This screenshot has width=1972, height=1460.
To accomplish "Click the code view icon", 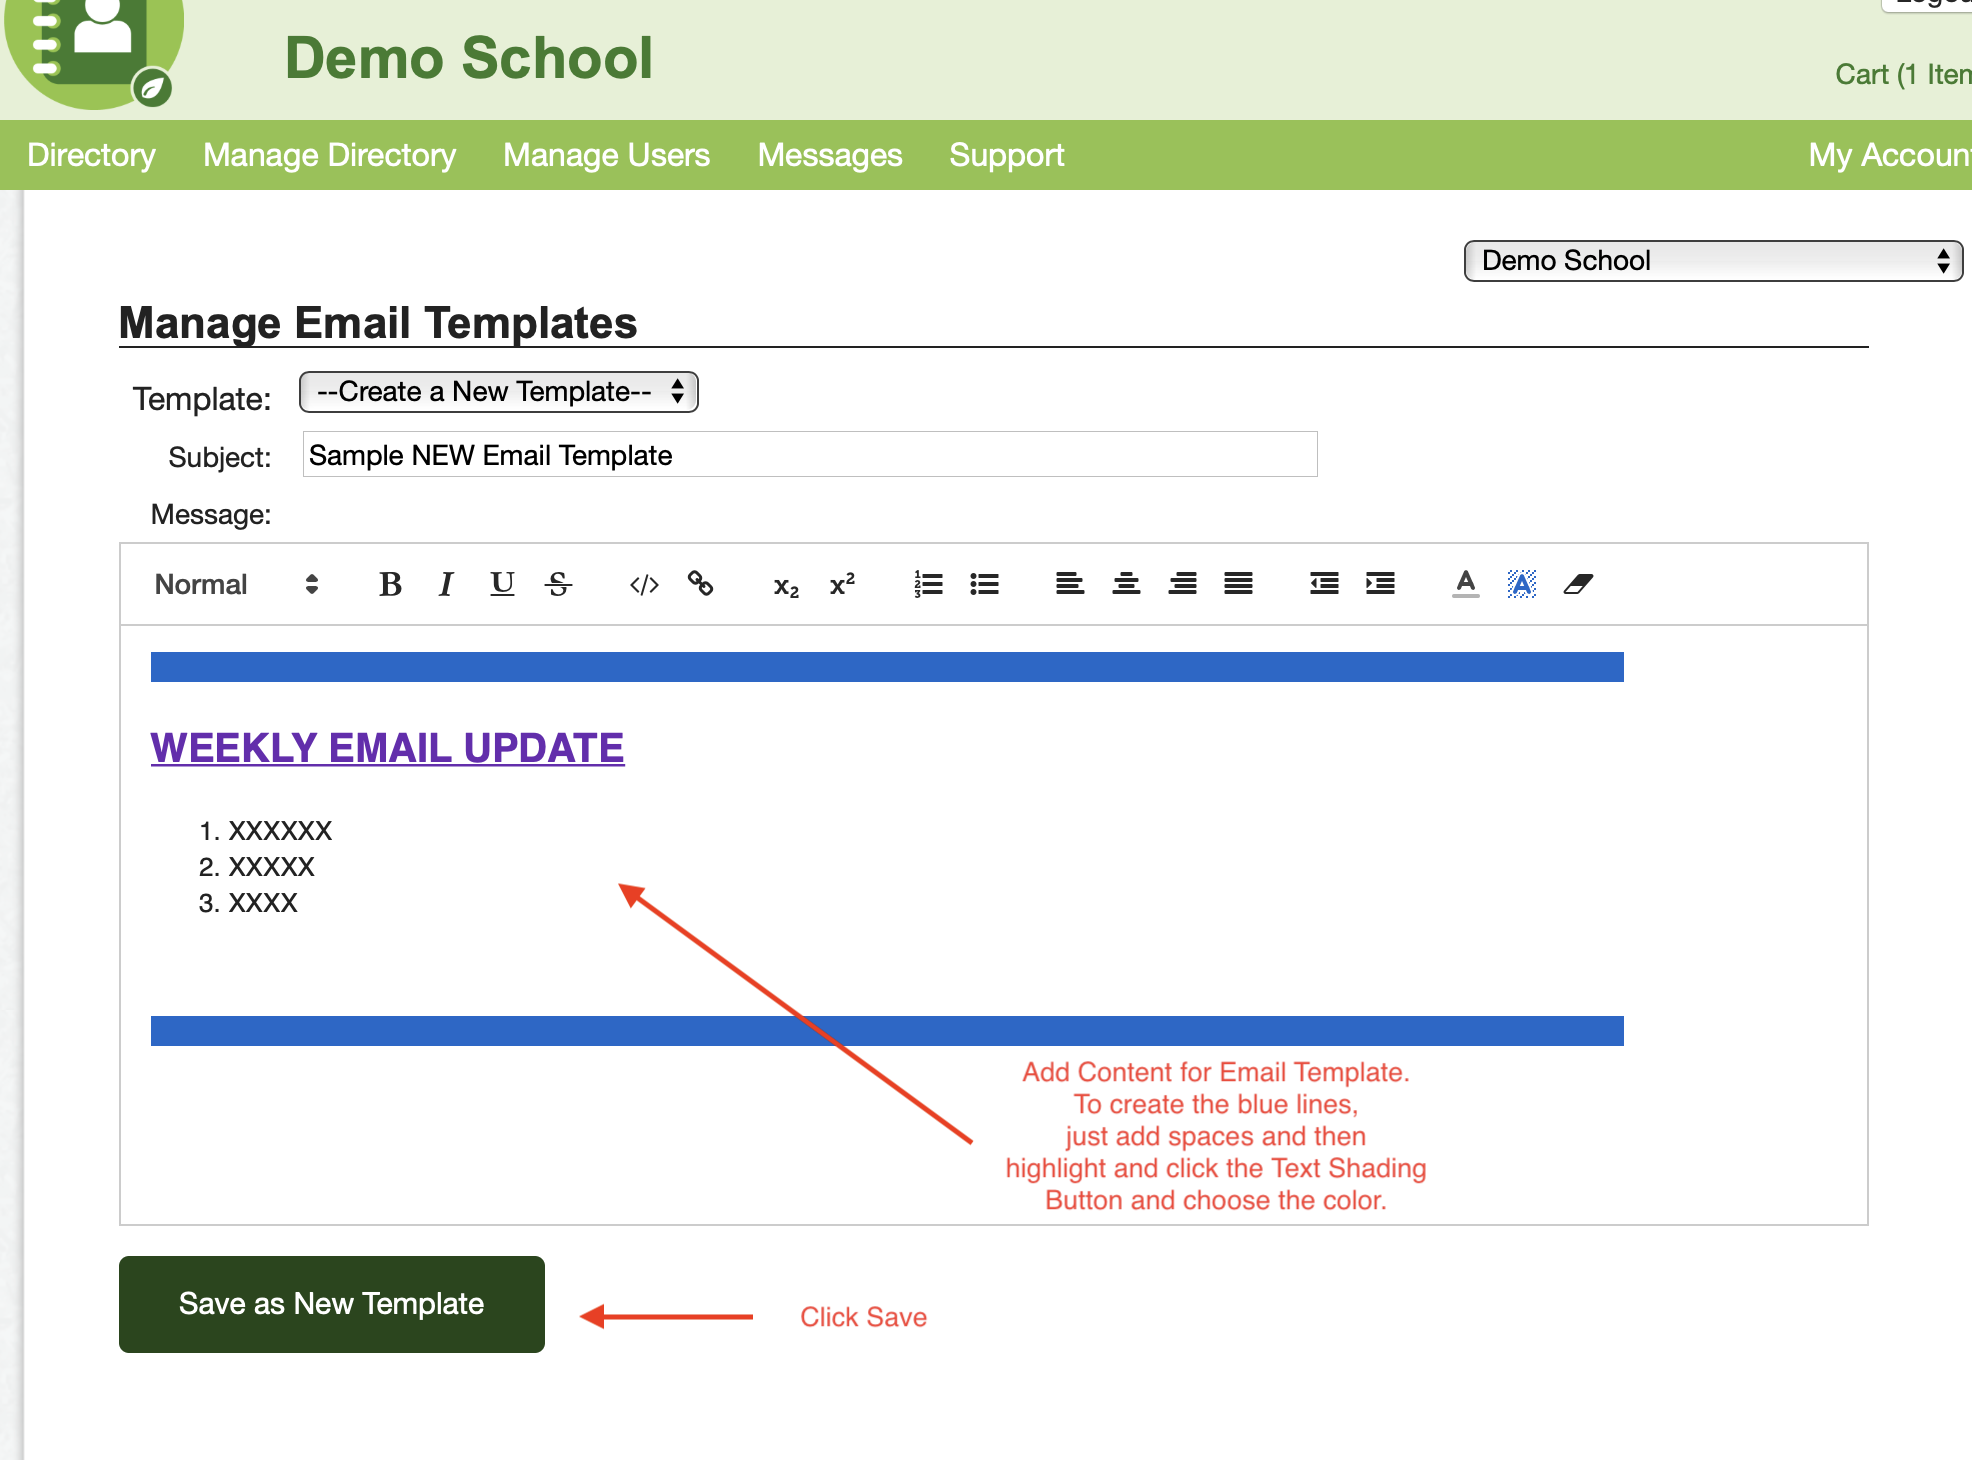I will [644, 584].
